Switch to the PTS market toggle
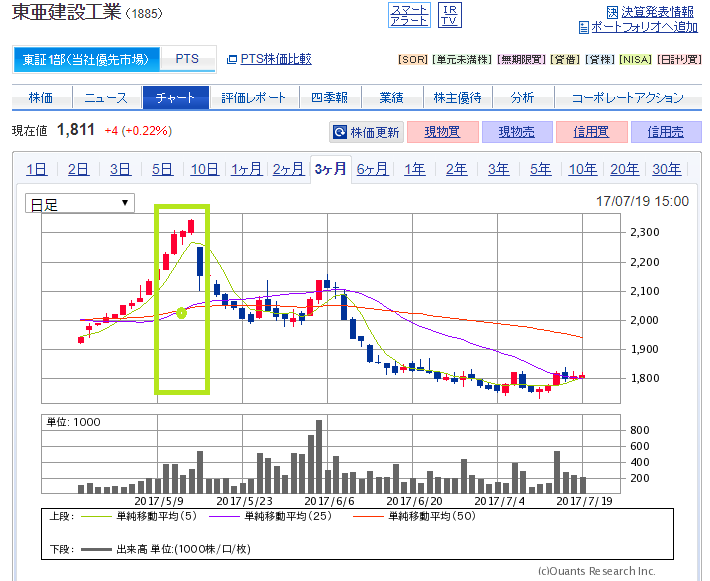 [187, 59]
